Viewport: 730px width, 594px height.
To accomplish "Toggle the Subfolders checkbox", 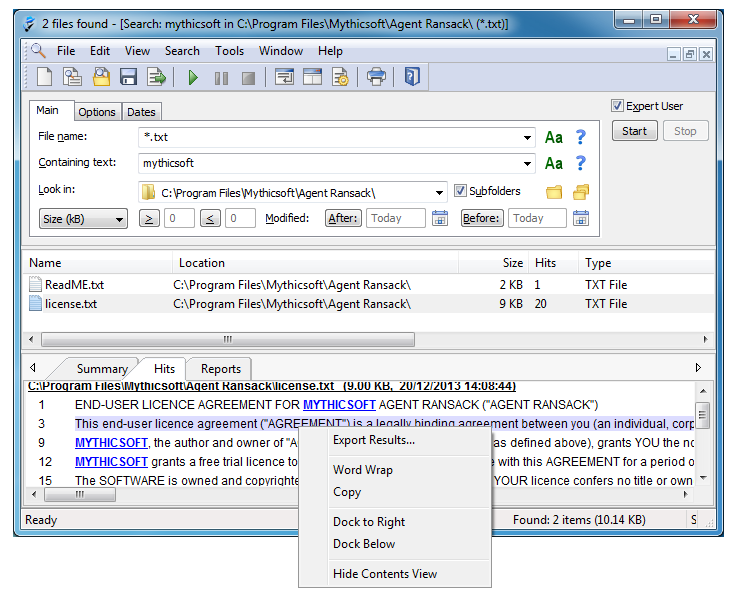I will (460, 190).
